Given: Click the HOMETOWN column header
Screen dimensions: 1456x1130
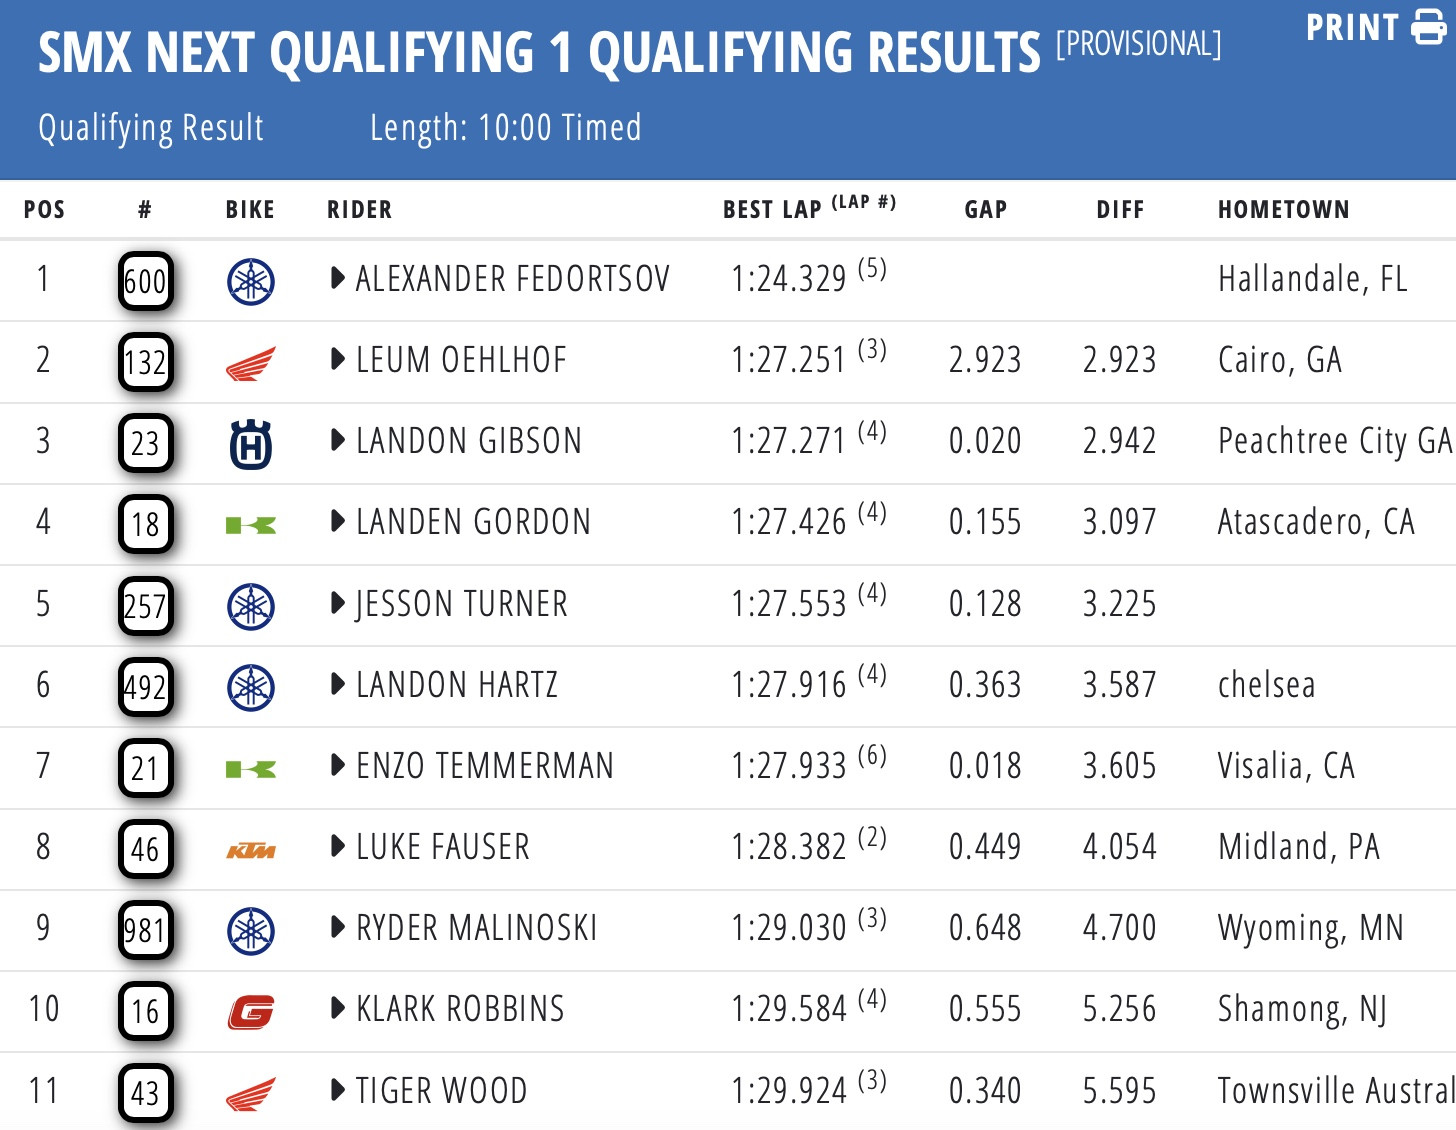Looking at the screenshot, I should click(x=1283, y=210).
